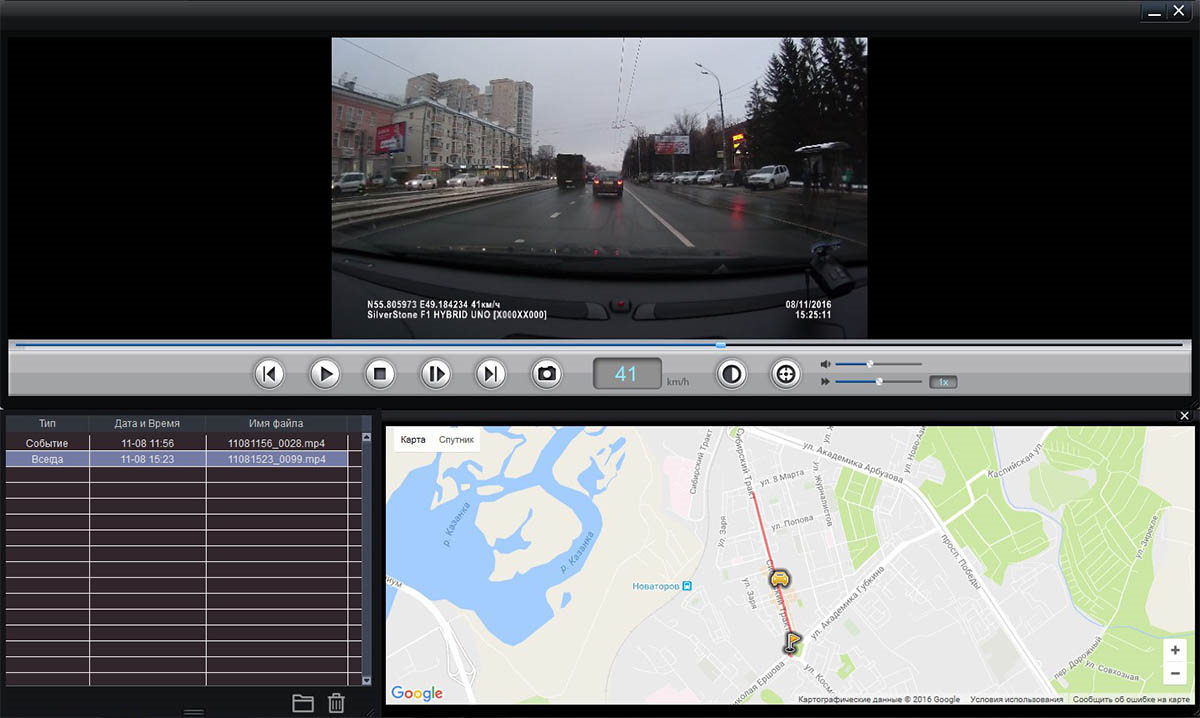
Task: Click the Новаторов station marker
Action: click(685, 586)
